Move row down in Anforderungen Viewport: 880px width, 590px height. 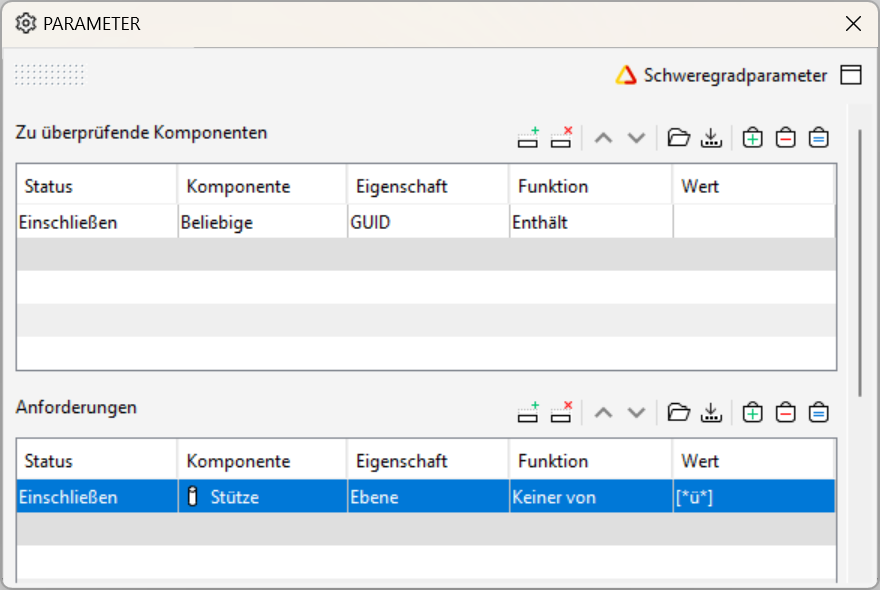[636, 413]
